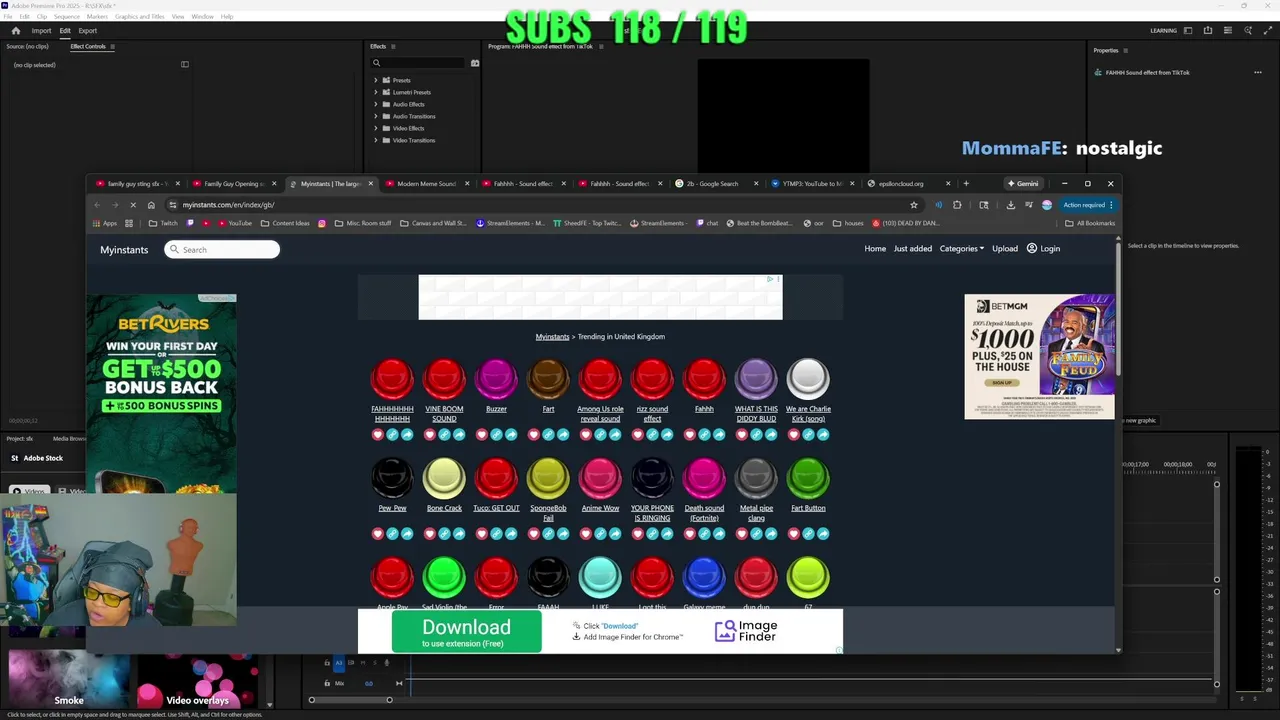Click Myinstants search box
This screenshot has width=1280, height=720.
[x=222, y=250]
